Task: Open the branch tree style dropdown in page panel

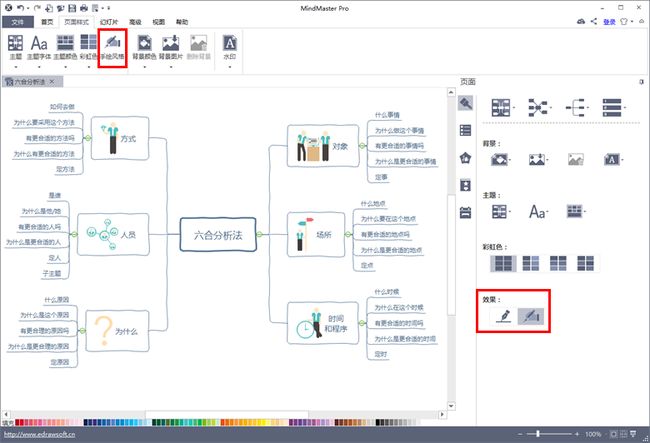Action: pyautogui.click(x=577, y=108)
